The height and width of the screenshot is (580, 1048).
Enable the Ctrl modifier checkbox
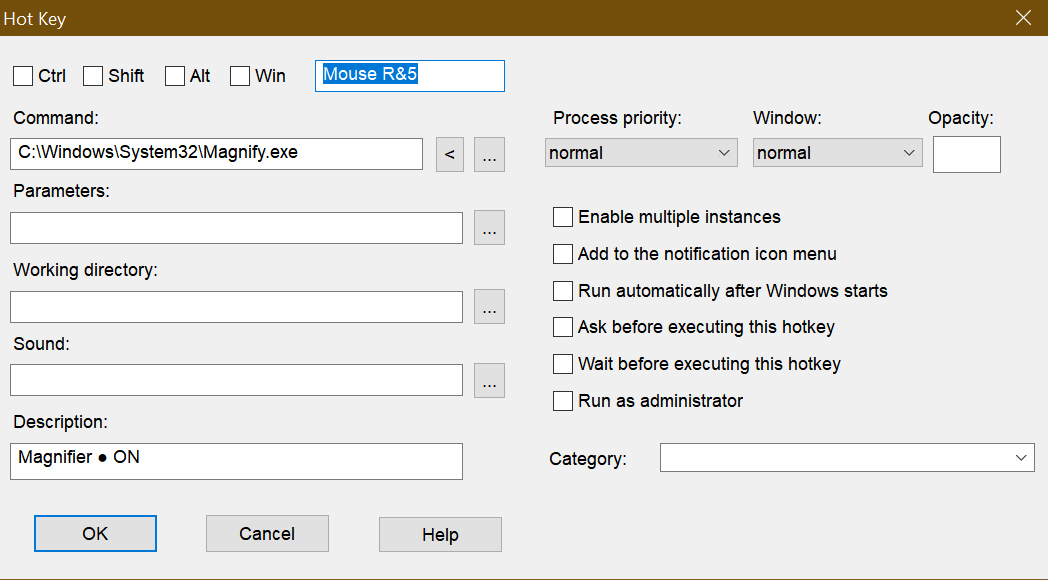pos(23,76)
